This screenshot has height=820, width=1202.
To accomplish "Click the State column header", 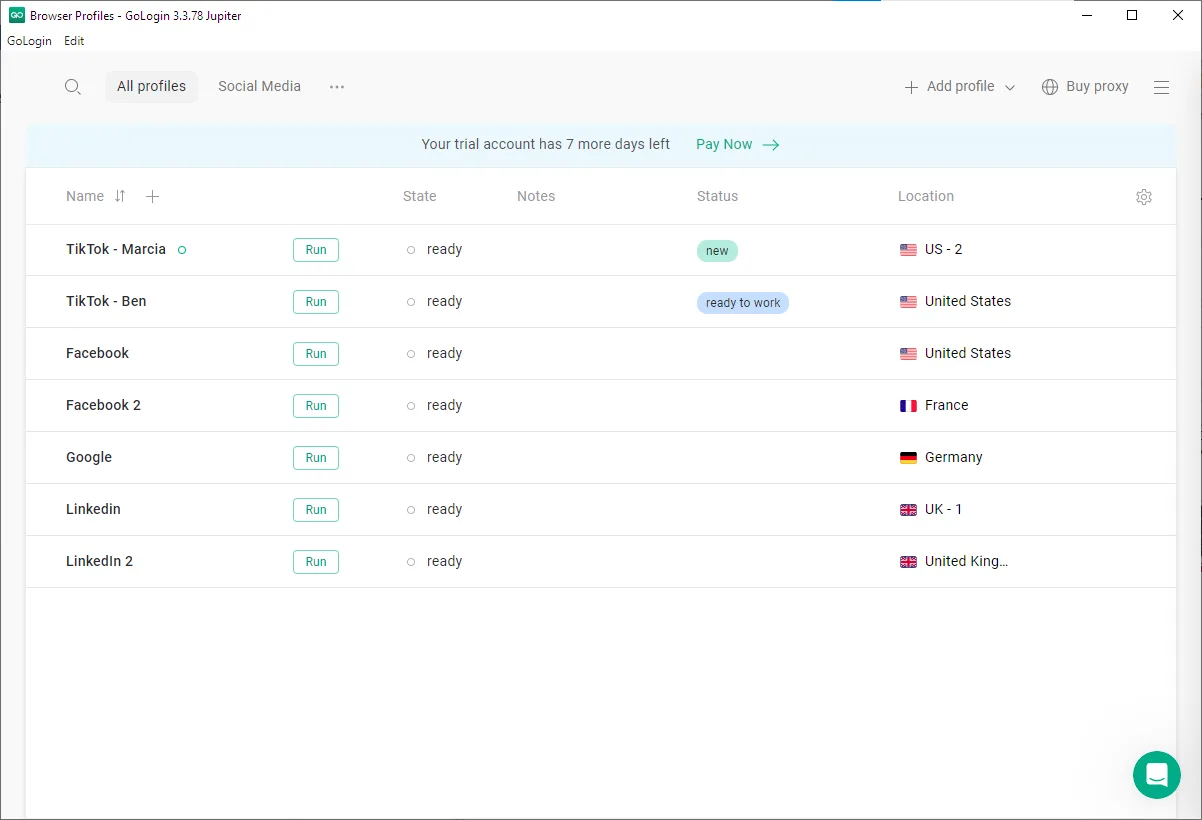I will click(420, 196).
